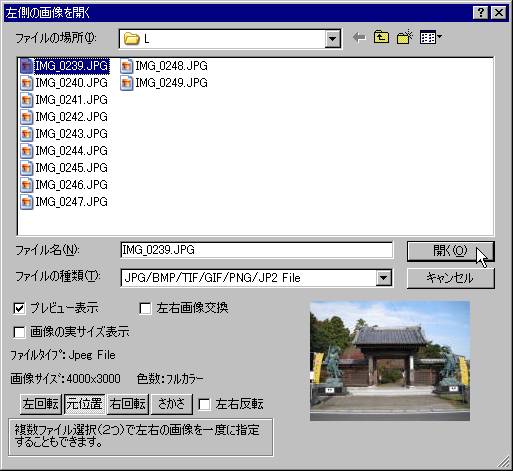
Task: Select the IMG_0248.JPG file icon
Action: click(x=126, y=66)
